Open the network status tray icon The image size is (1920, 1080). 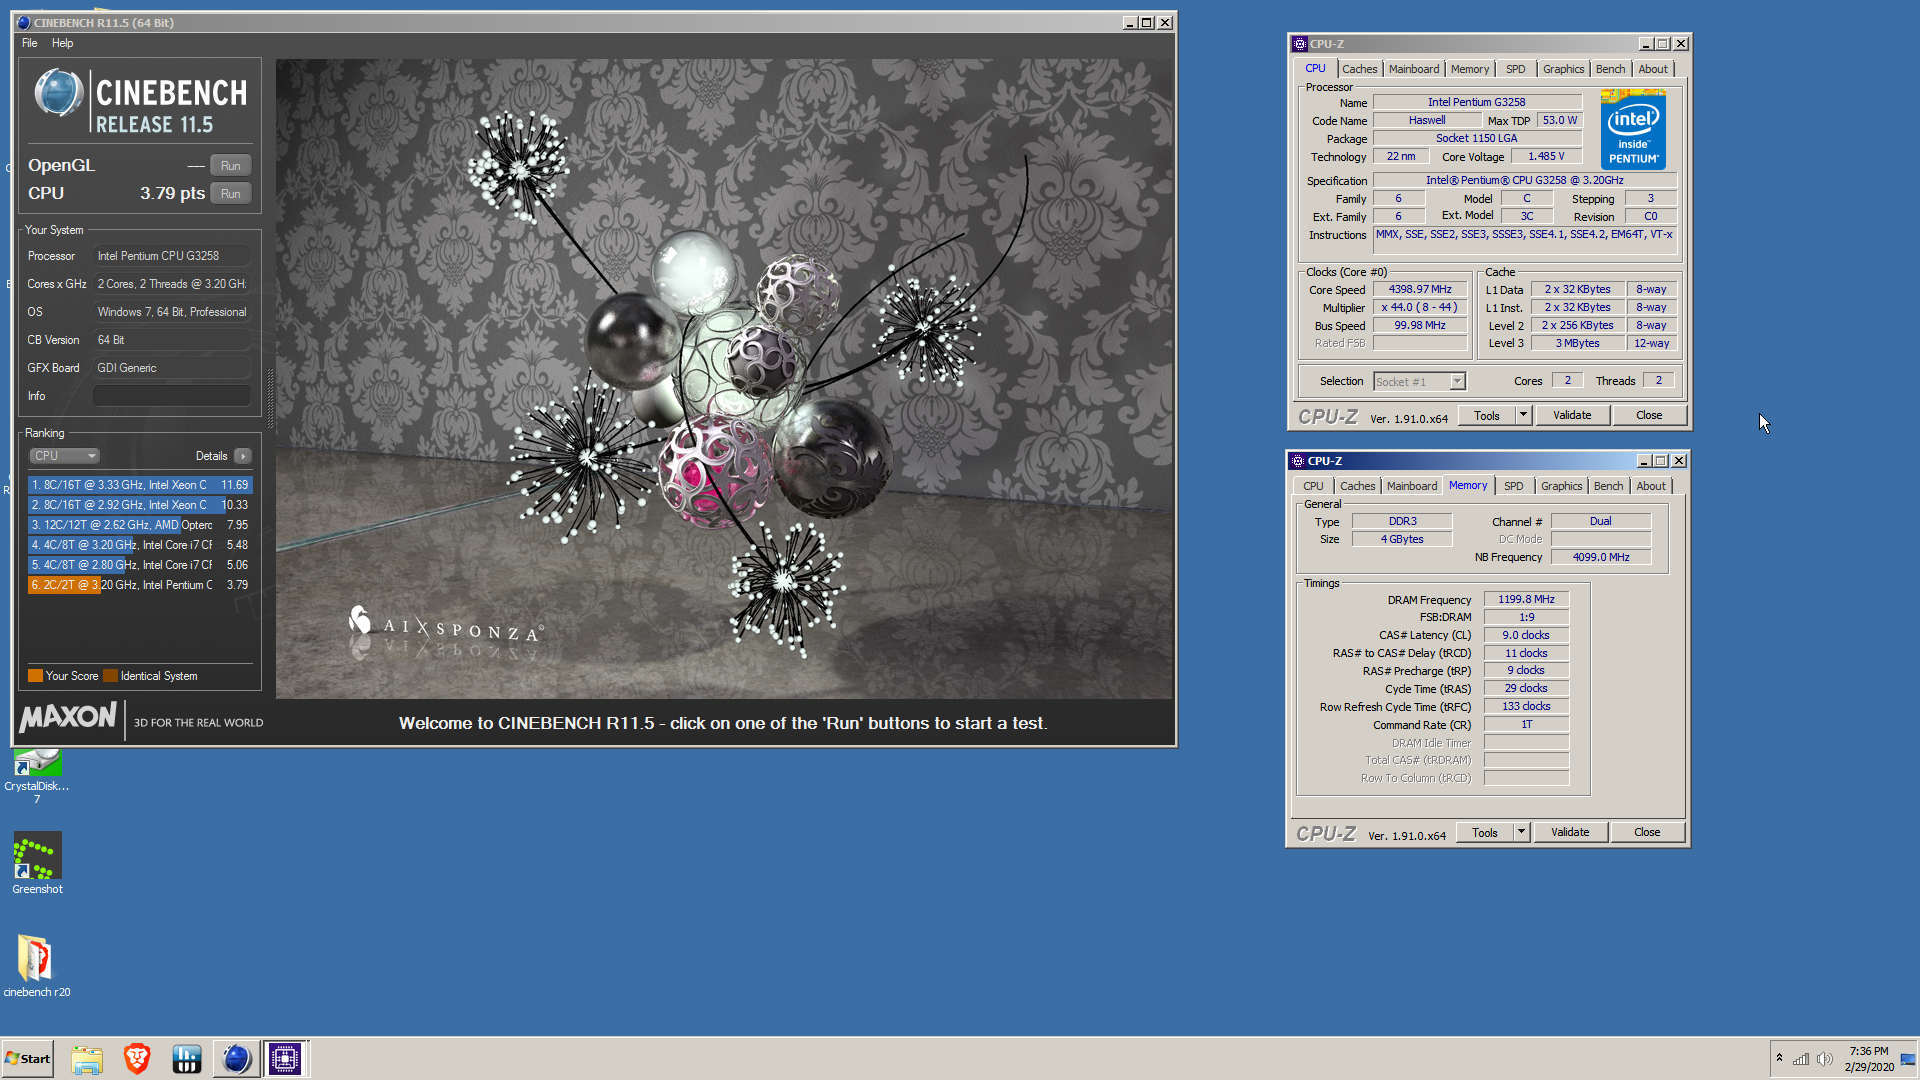pyautogui.click(x=1801, y=1059)
